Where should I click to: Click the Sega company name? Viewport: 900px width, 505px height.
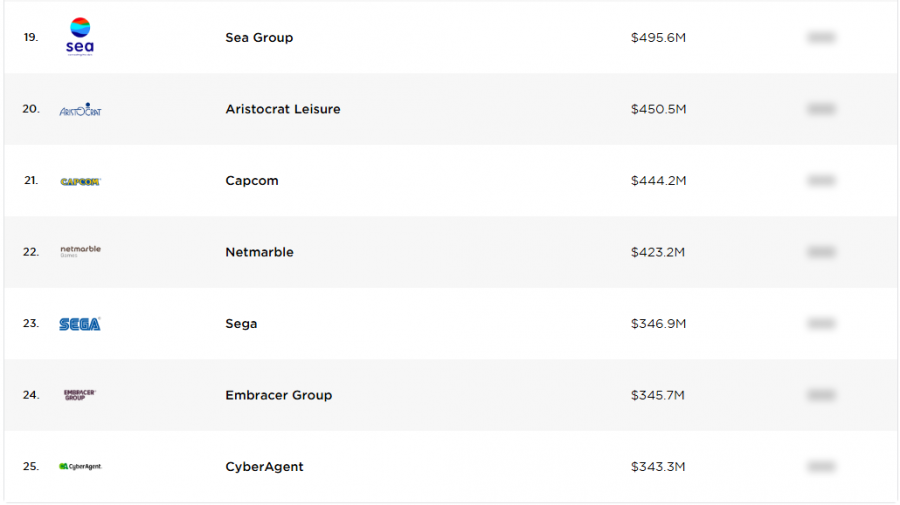(x=241, y=324)
